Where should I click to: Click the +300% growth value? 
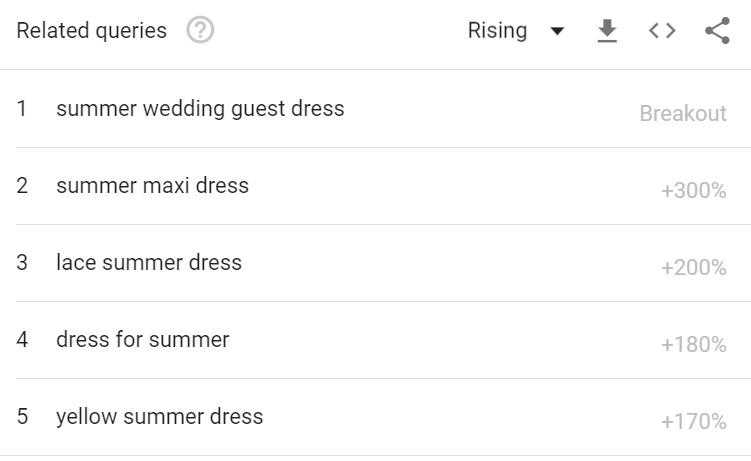694,191
